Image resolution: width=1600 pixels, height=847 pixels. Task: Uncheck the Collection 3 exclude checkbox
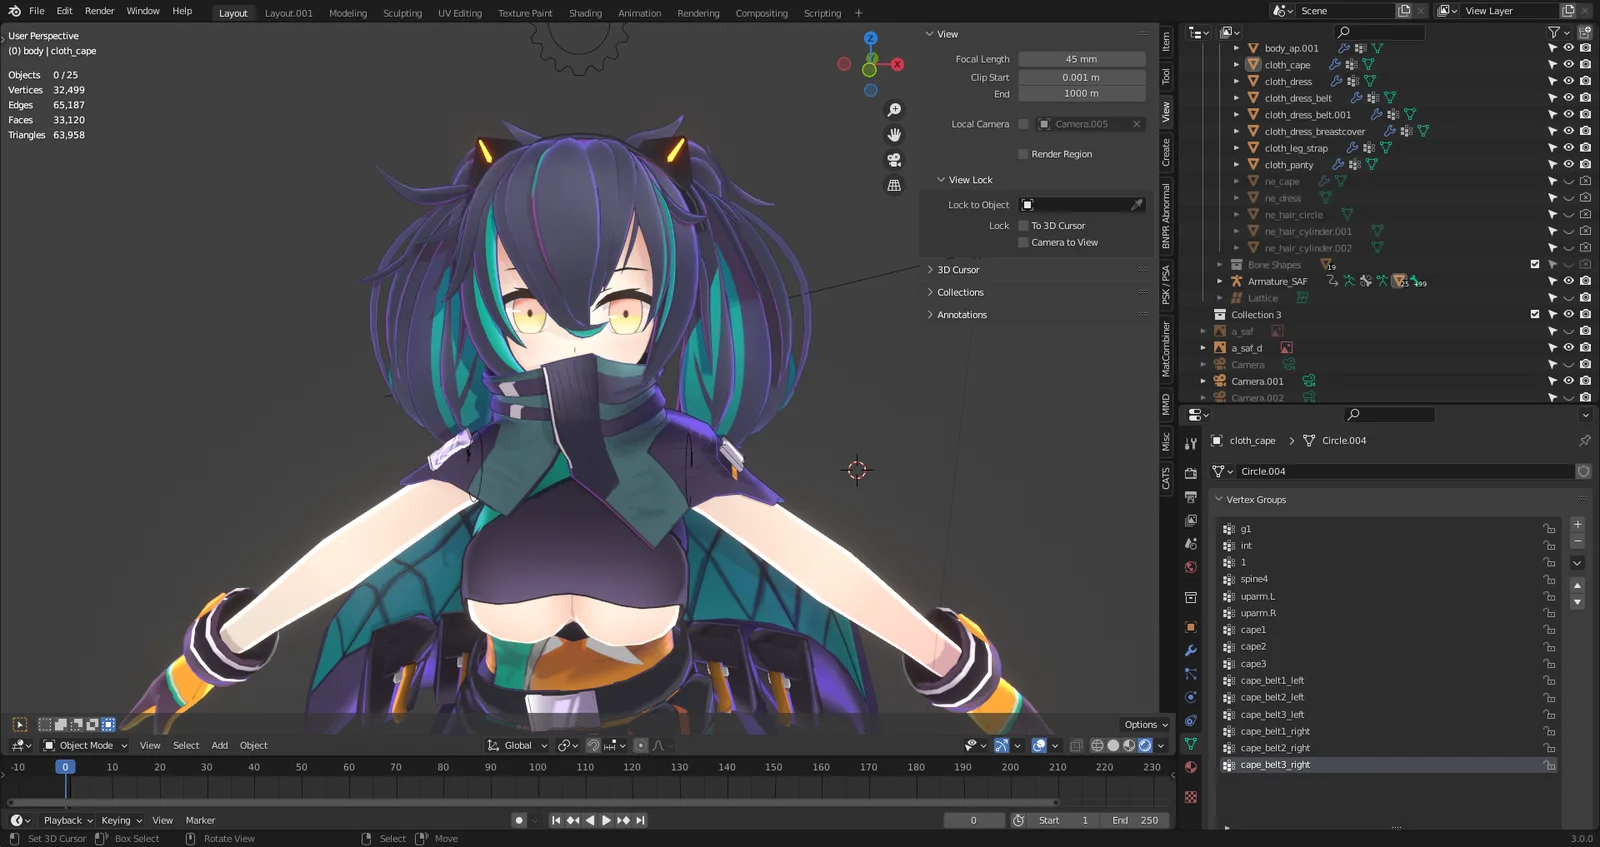[x=1535, y=314]
